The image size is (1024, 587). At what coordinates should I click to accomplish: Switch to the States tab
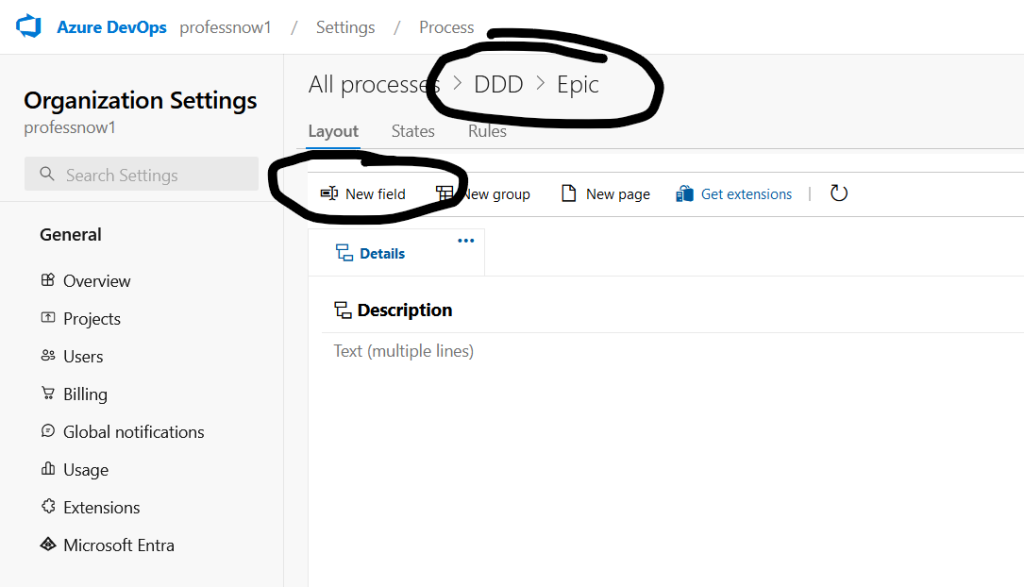tap(413, 131)
